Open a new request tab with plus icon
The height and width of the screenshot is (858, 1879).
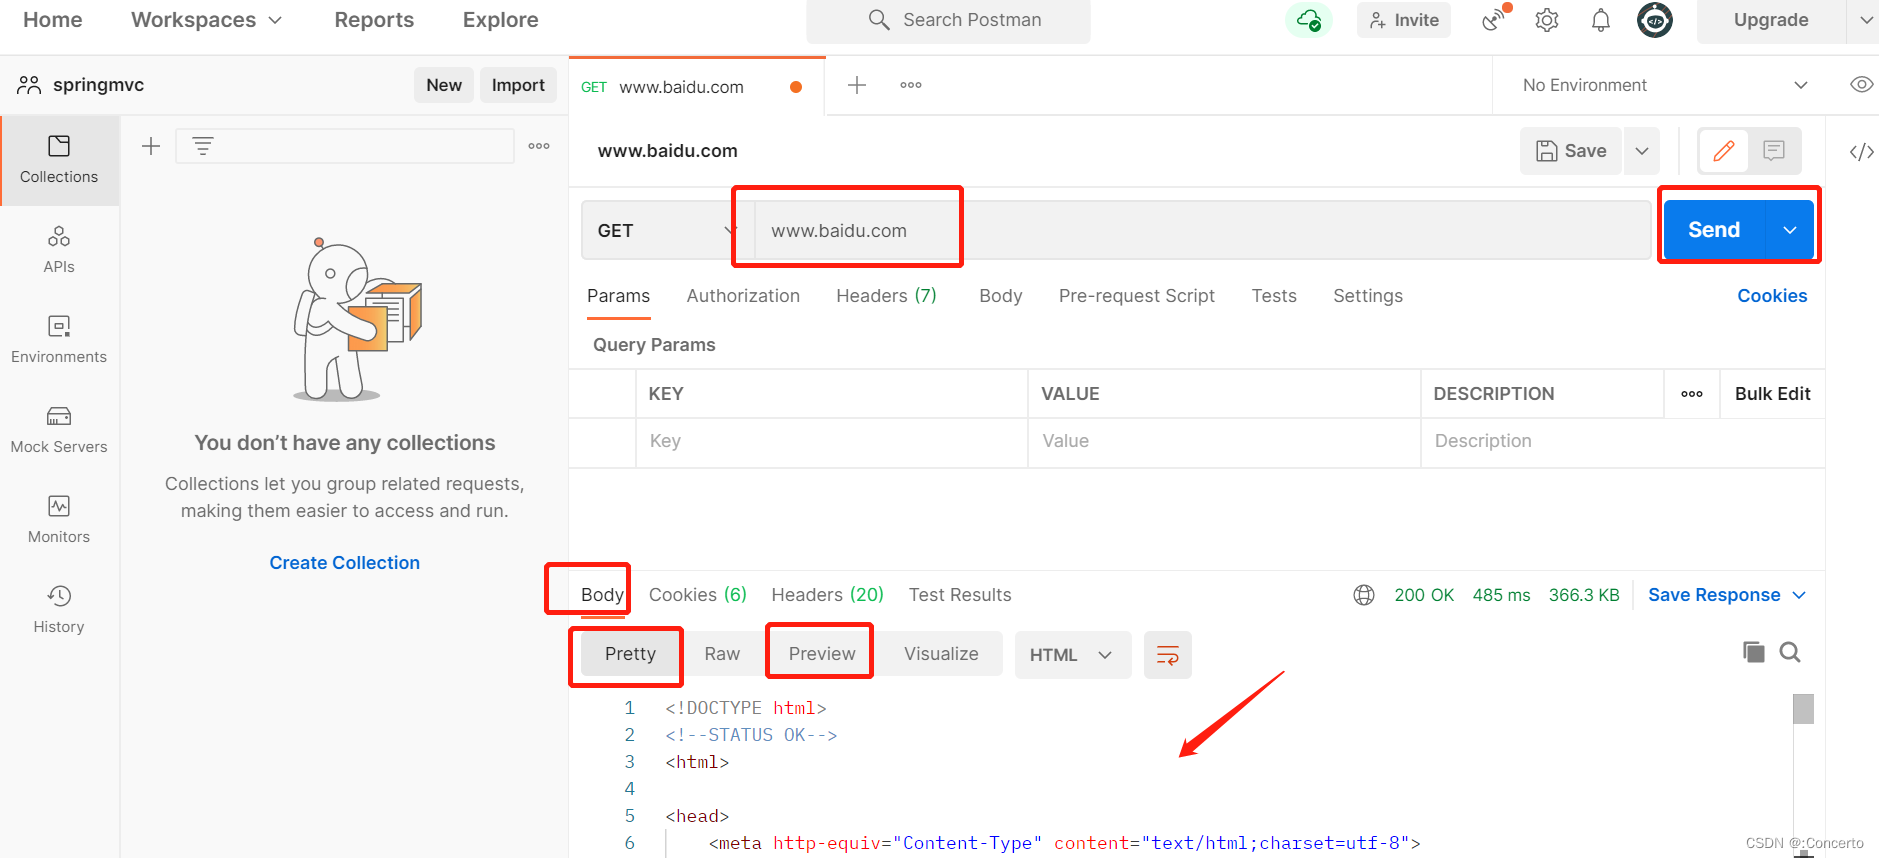pos(857,85)
